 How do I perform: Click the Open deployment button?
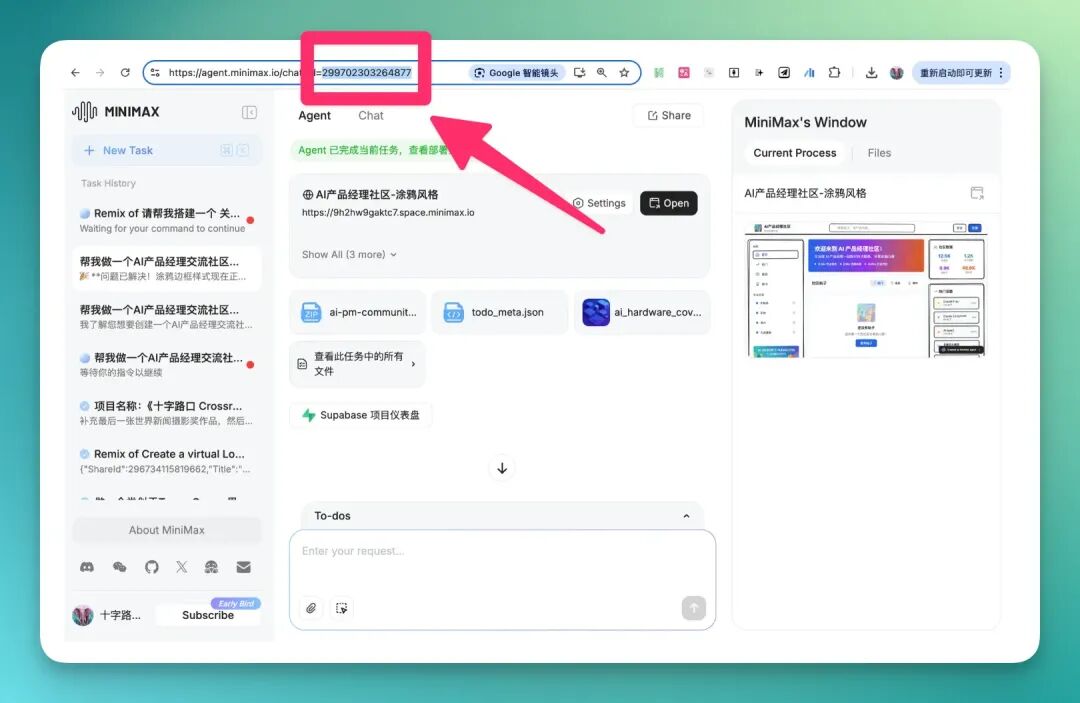pyautogui.click(x=669, y=203)
